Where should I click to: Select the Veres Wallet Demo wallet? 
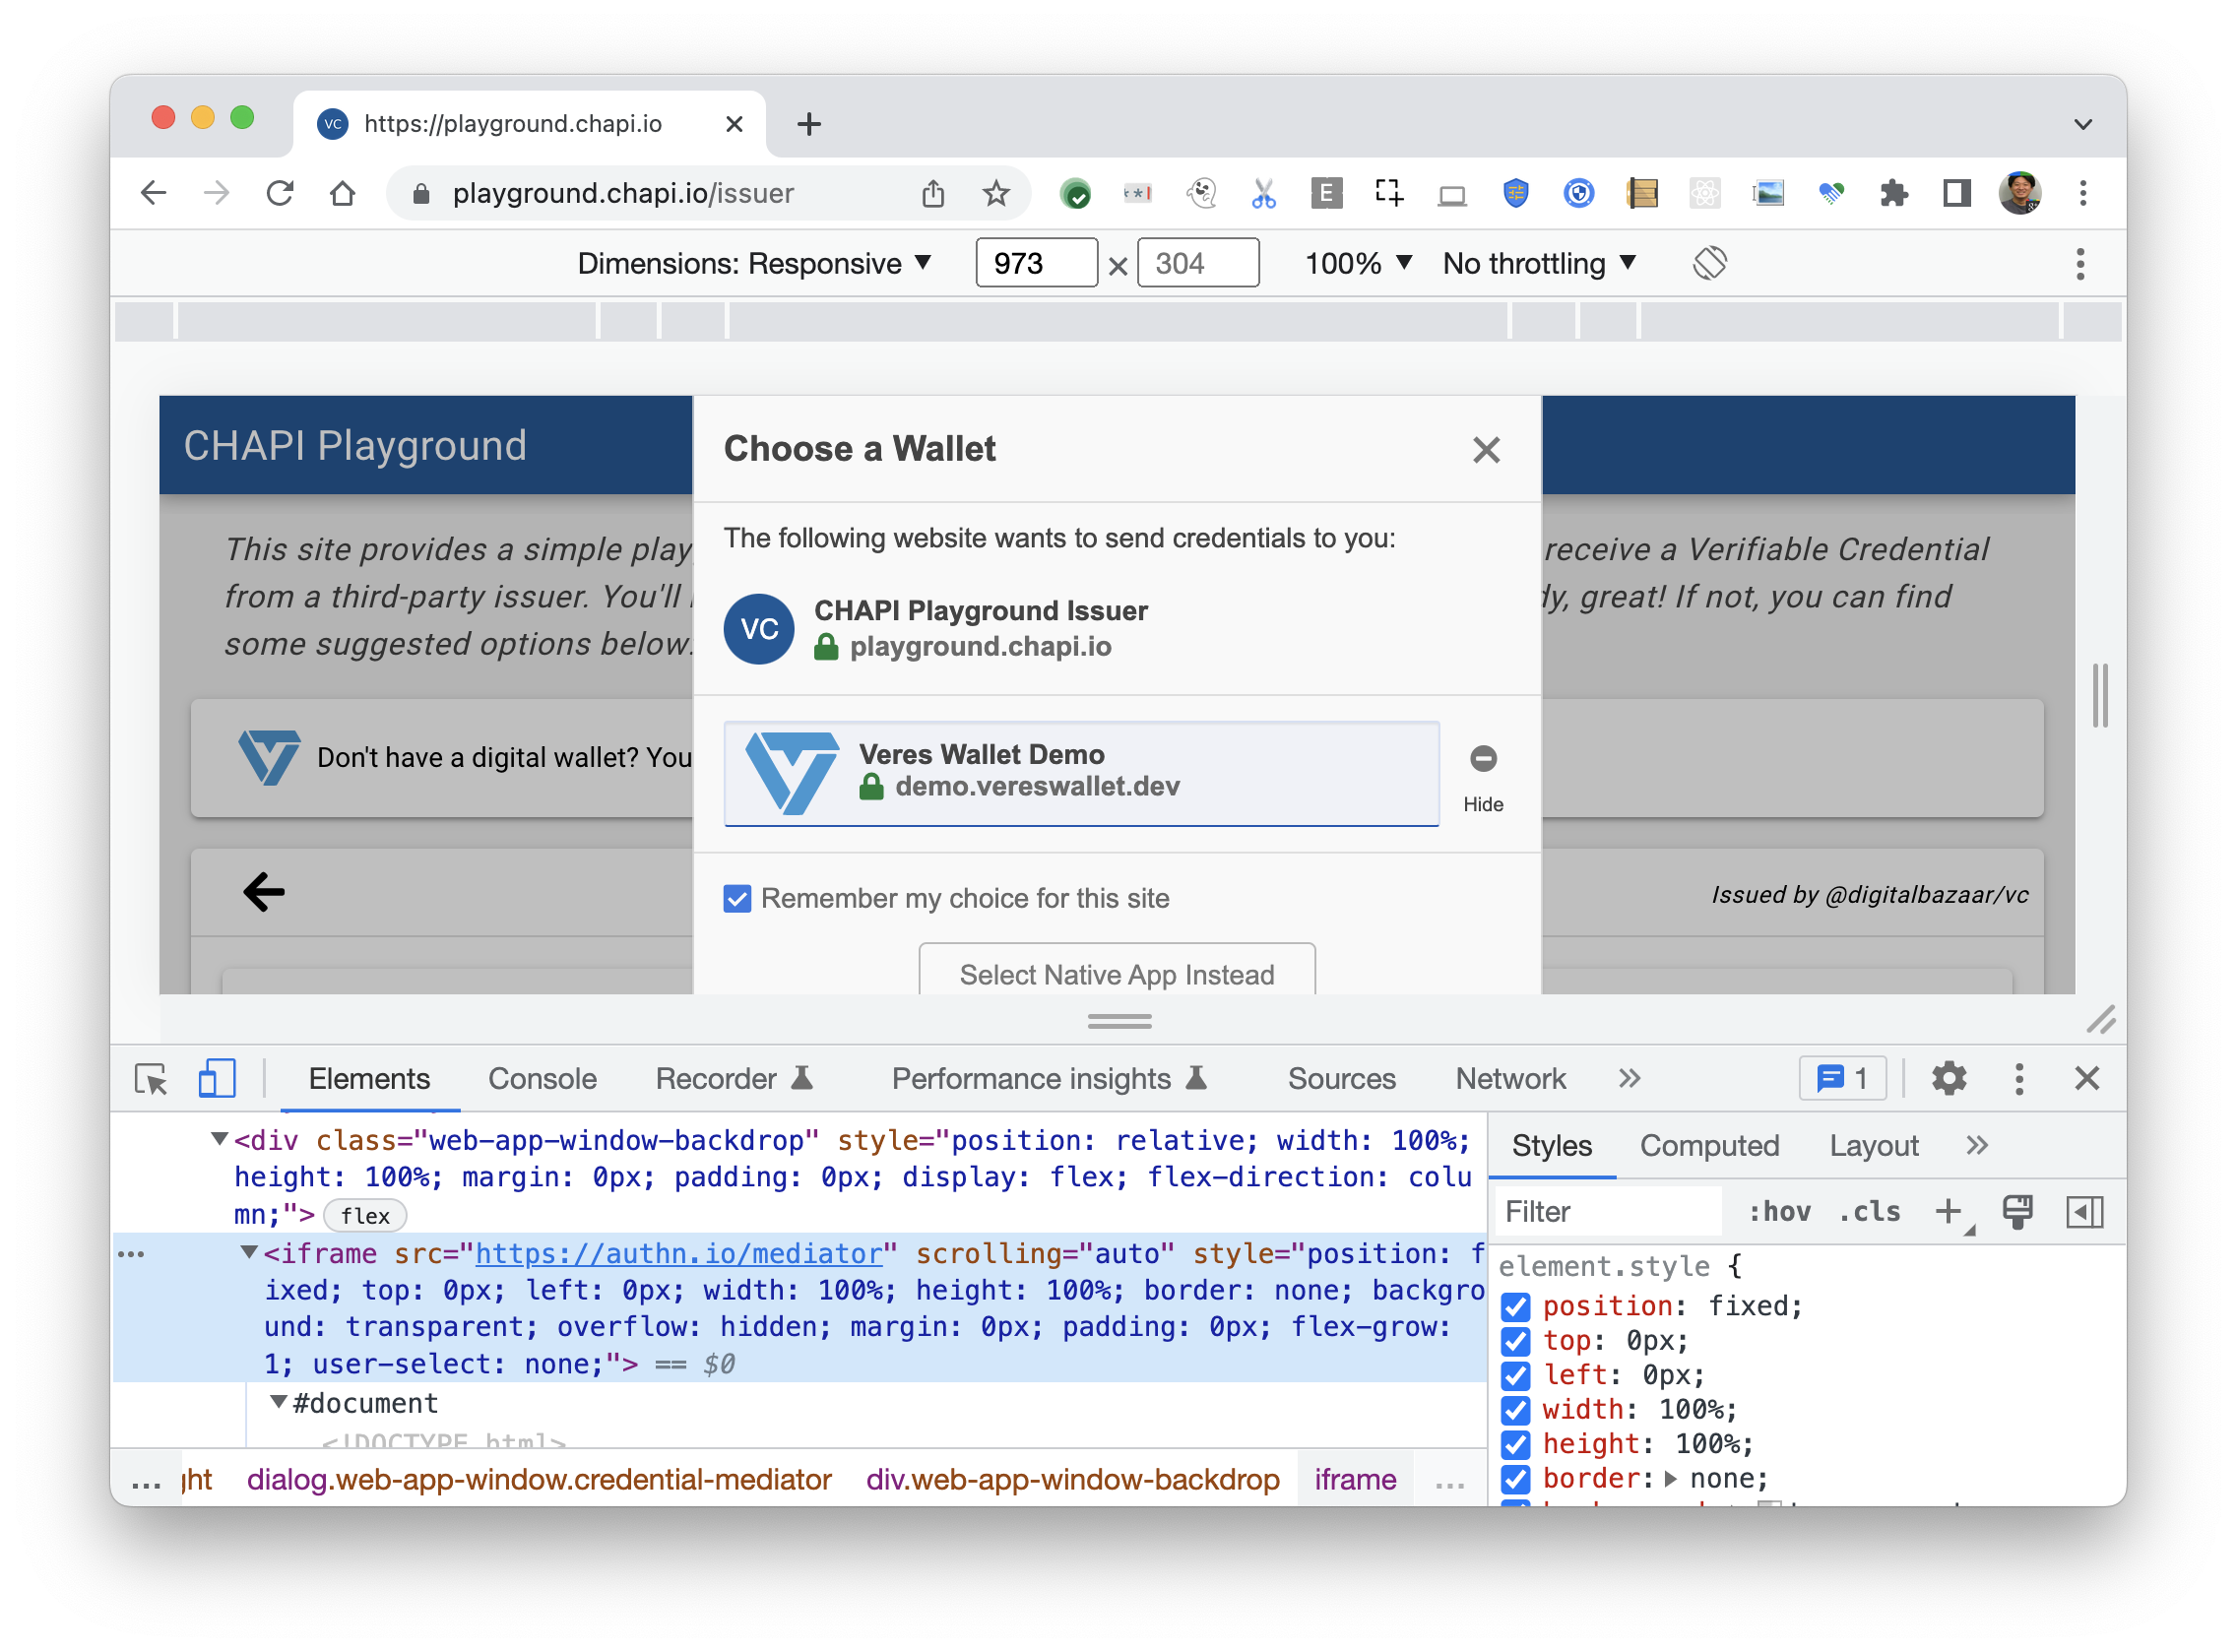1081,774
